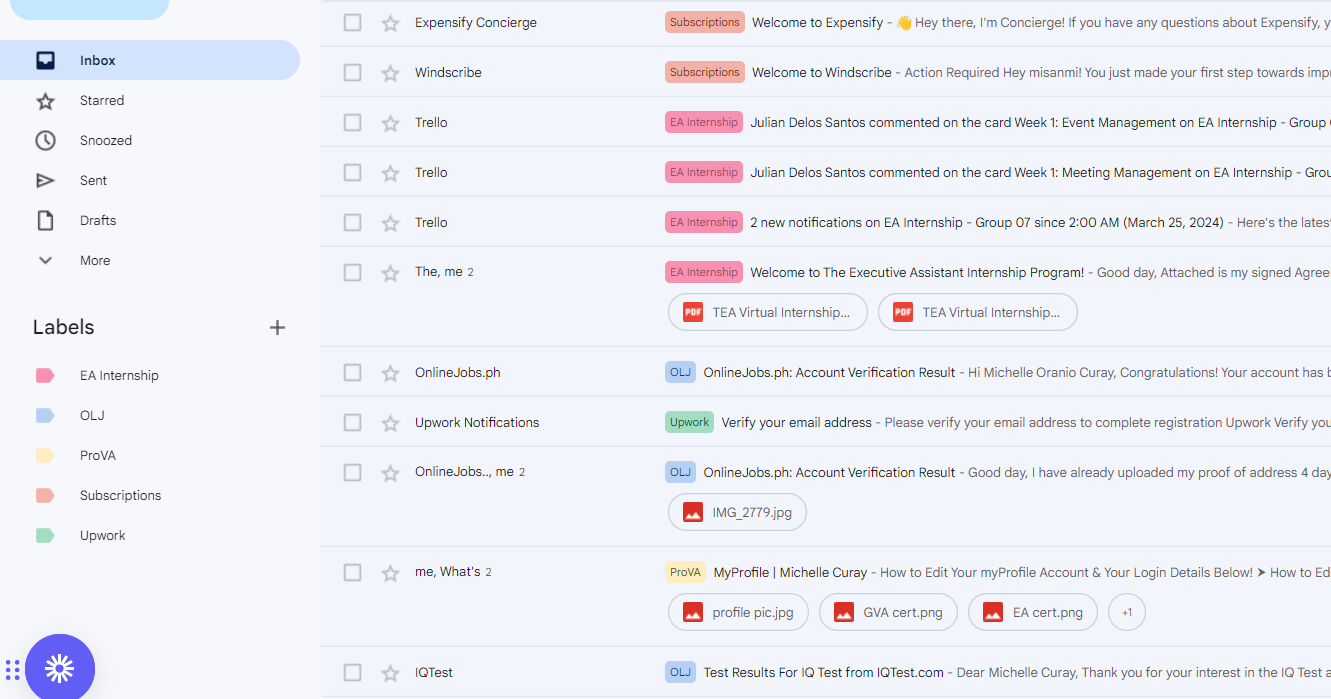Viewport: 1331px width, 699px height.
Task: Open 'Verify your email address' Upwork email
Action: point(825,422)
